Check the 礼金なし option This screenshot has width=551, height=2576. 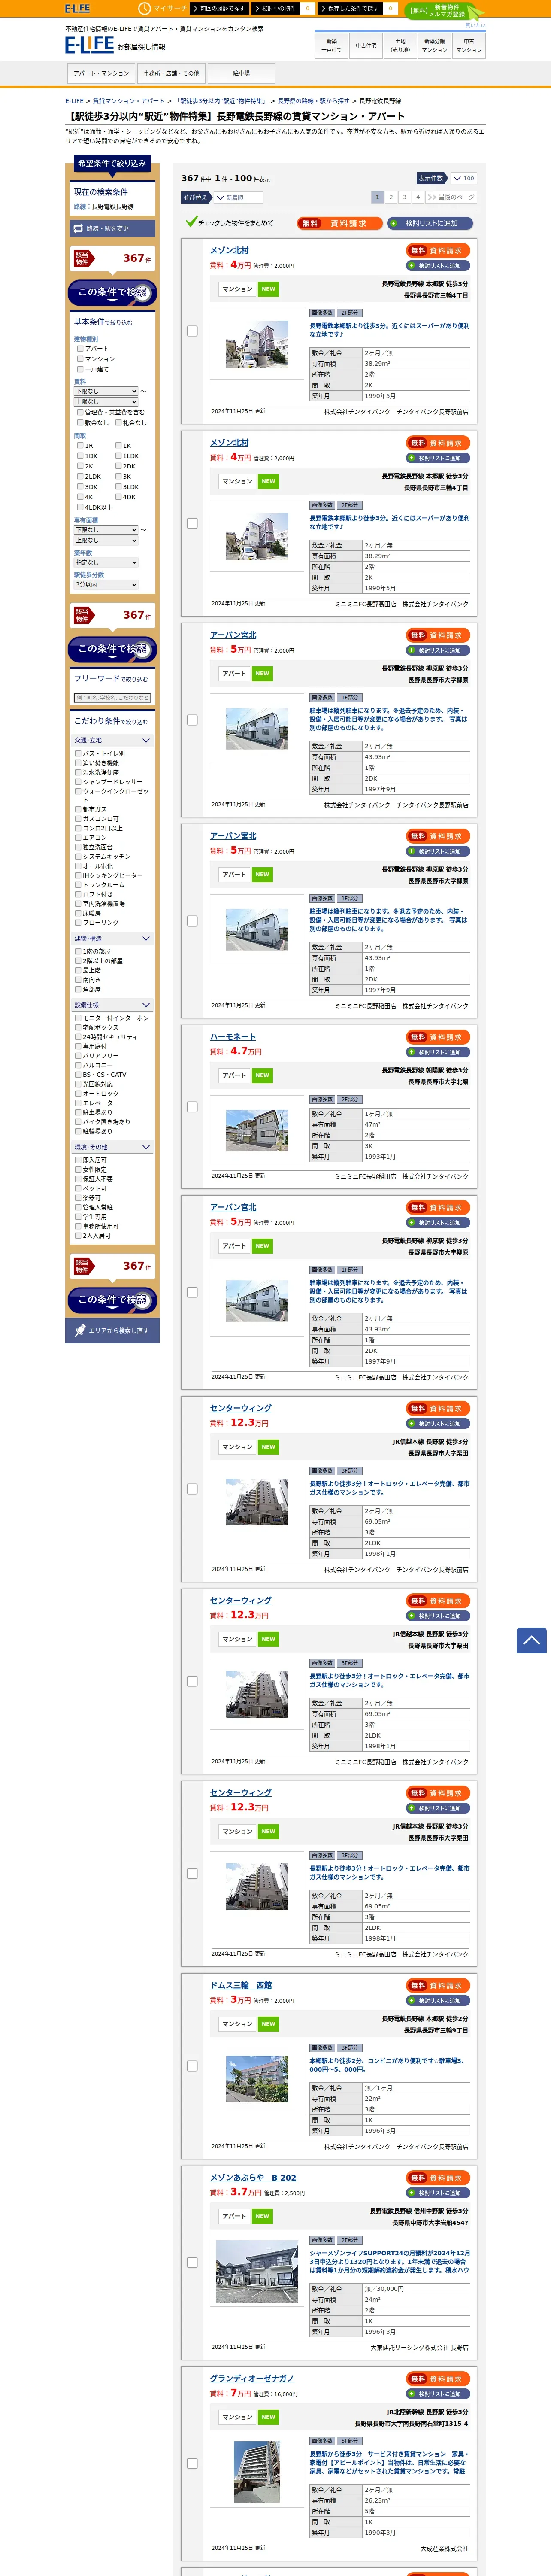118,423
